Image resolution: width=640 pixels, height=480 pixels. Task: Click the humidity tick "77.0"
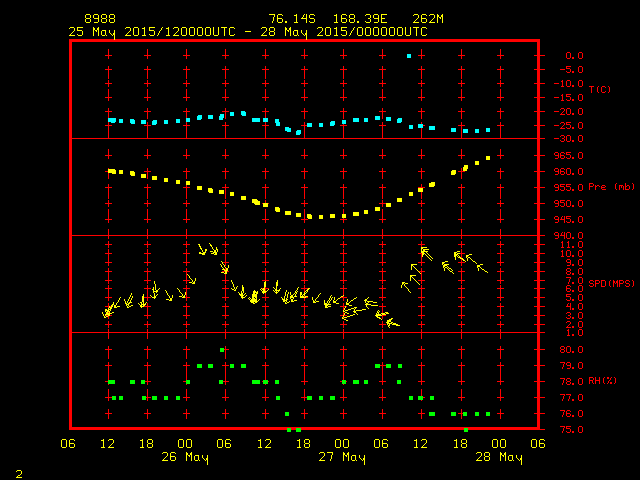coord(571,398)
